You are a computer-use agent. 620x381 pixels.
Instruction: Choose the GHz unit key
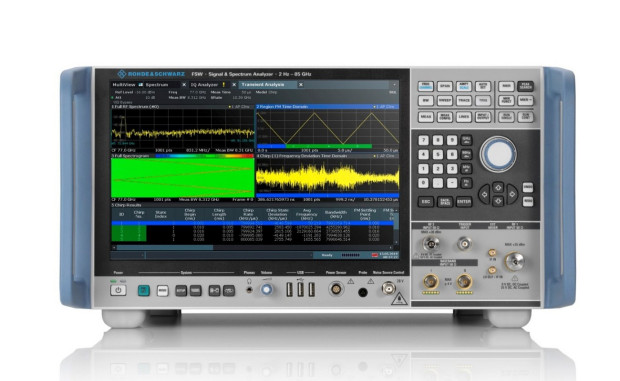point(467,140)
